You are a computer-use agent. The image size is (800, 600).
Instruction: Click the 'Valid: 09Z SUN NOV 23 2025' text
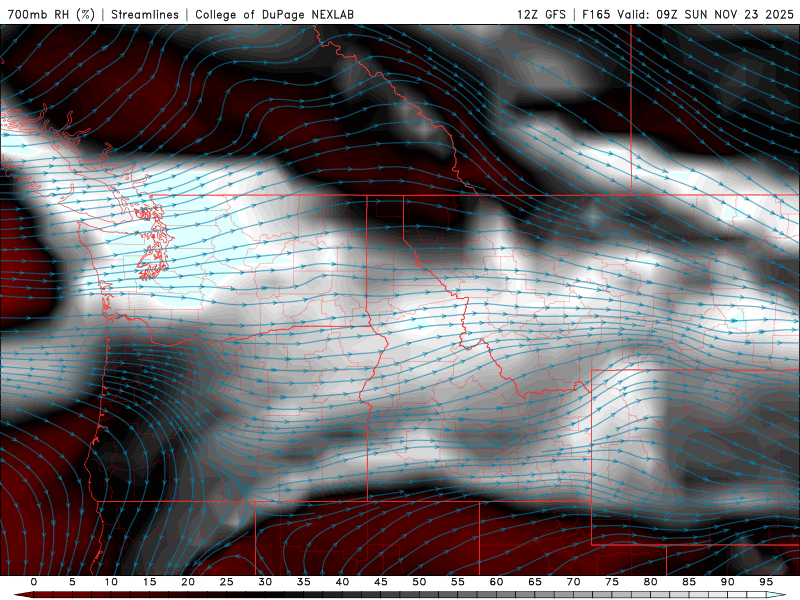point(706,14)
